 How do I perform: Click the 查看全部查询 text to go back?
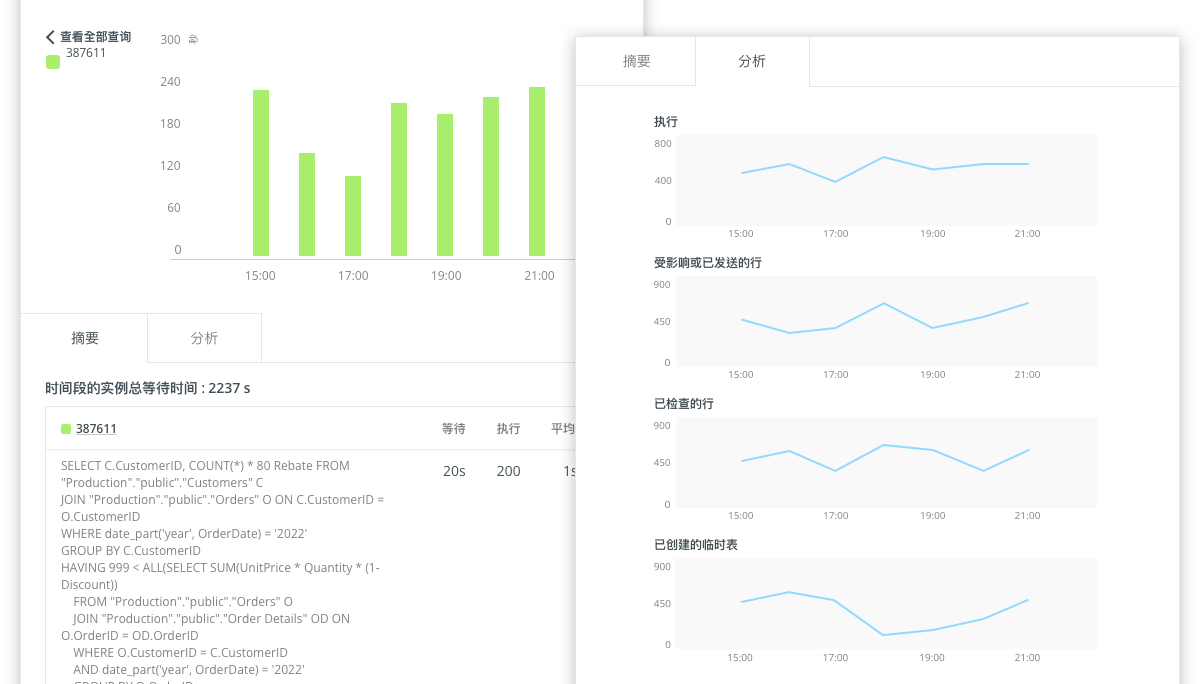pos(95,36)
